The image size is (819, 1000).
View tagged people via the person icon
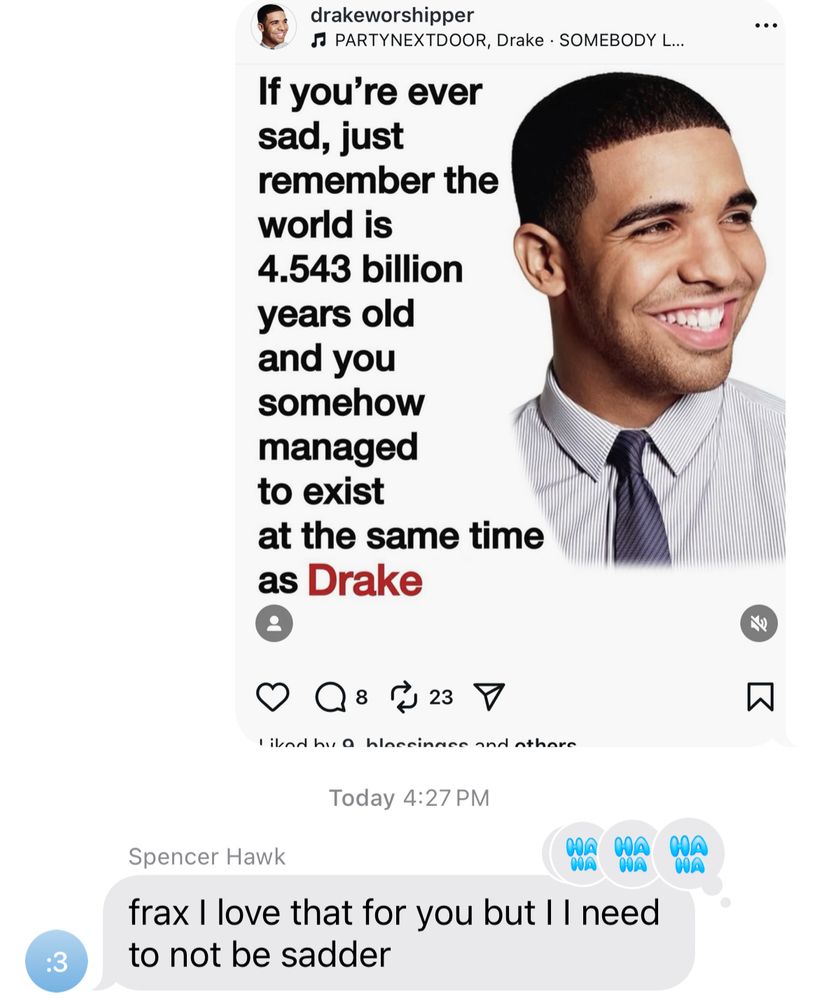[x=274, y=623]
